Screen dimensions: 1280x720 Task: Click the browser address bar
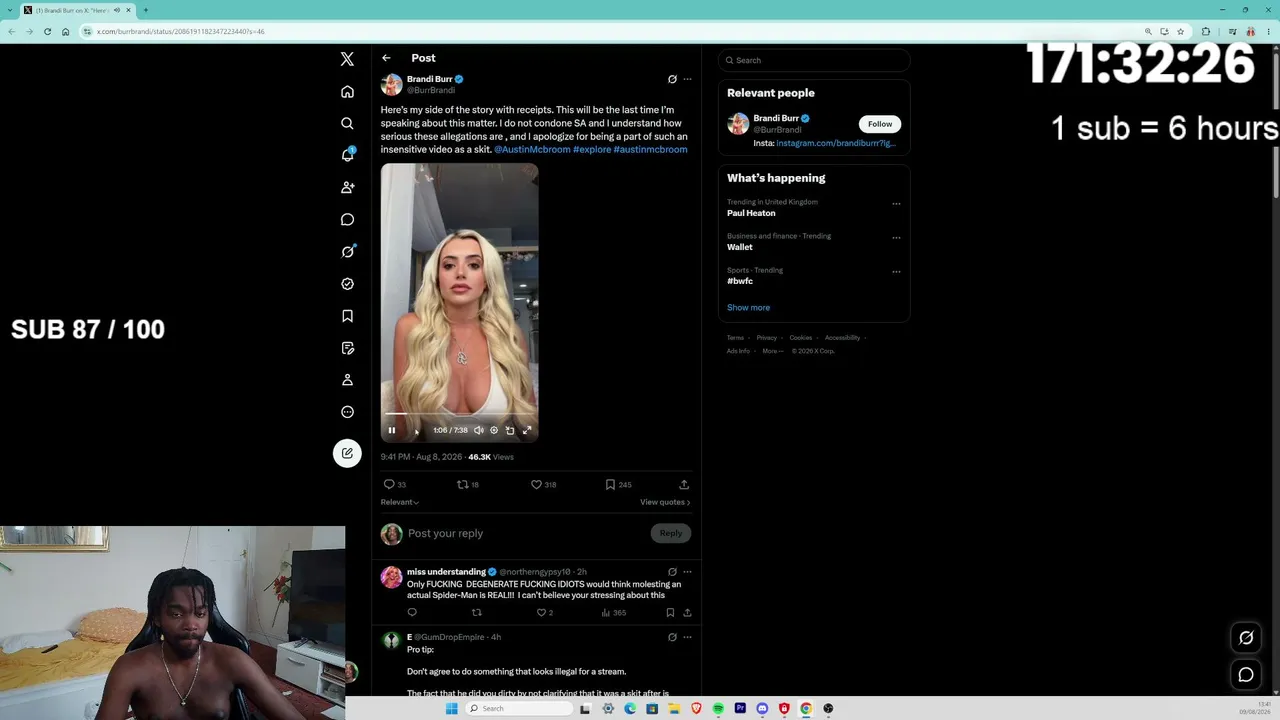click(610, 31)
